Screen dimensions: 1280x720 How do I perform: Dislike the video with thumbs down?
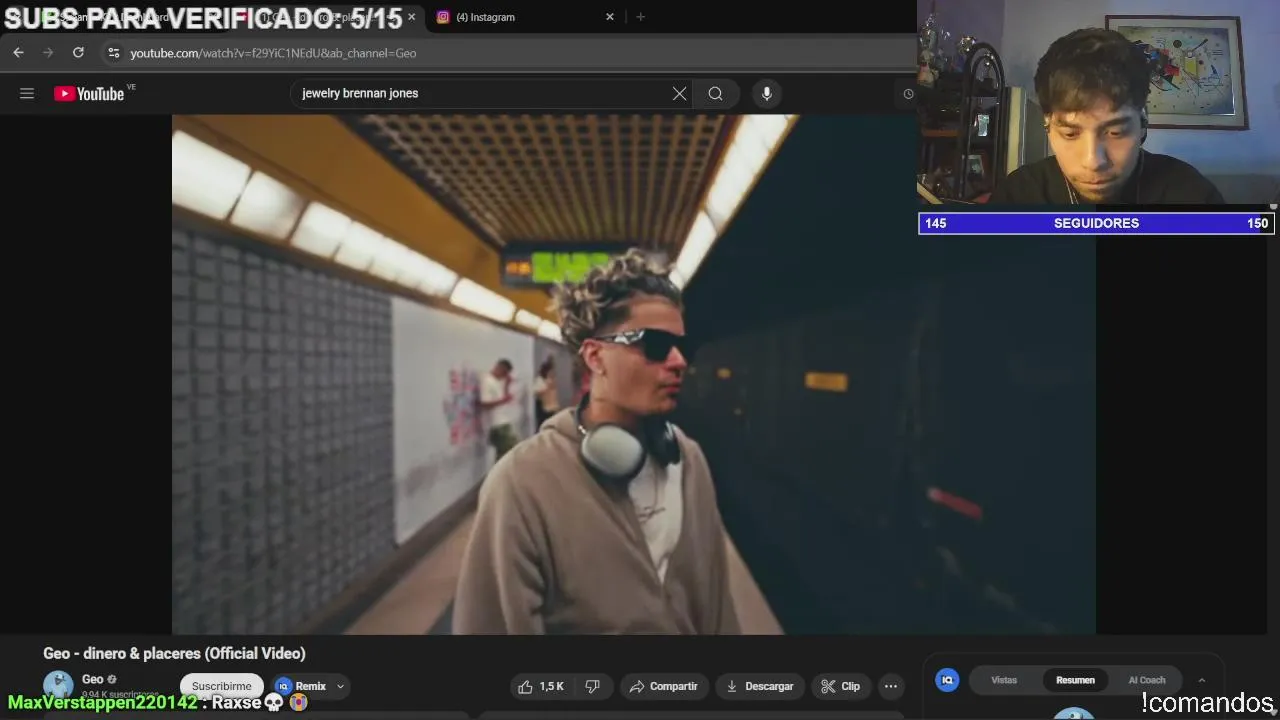592,686
